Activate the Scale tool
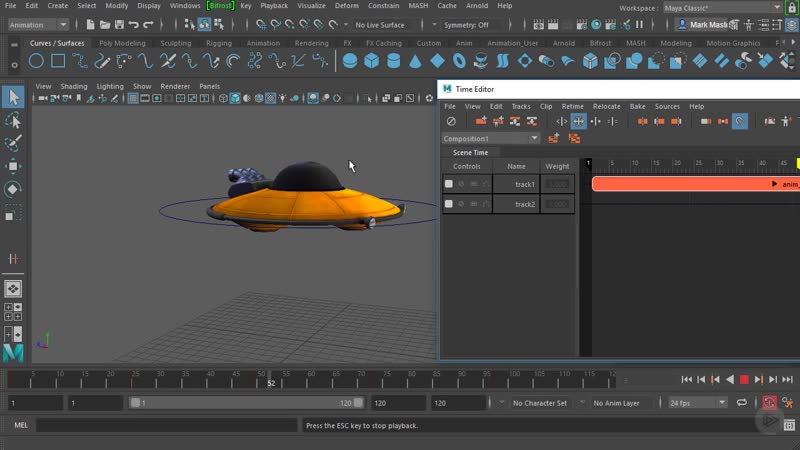The height and width of the screenshot is (450, 800). [x=12, y=213]
